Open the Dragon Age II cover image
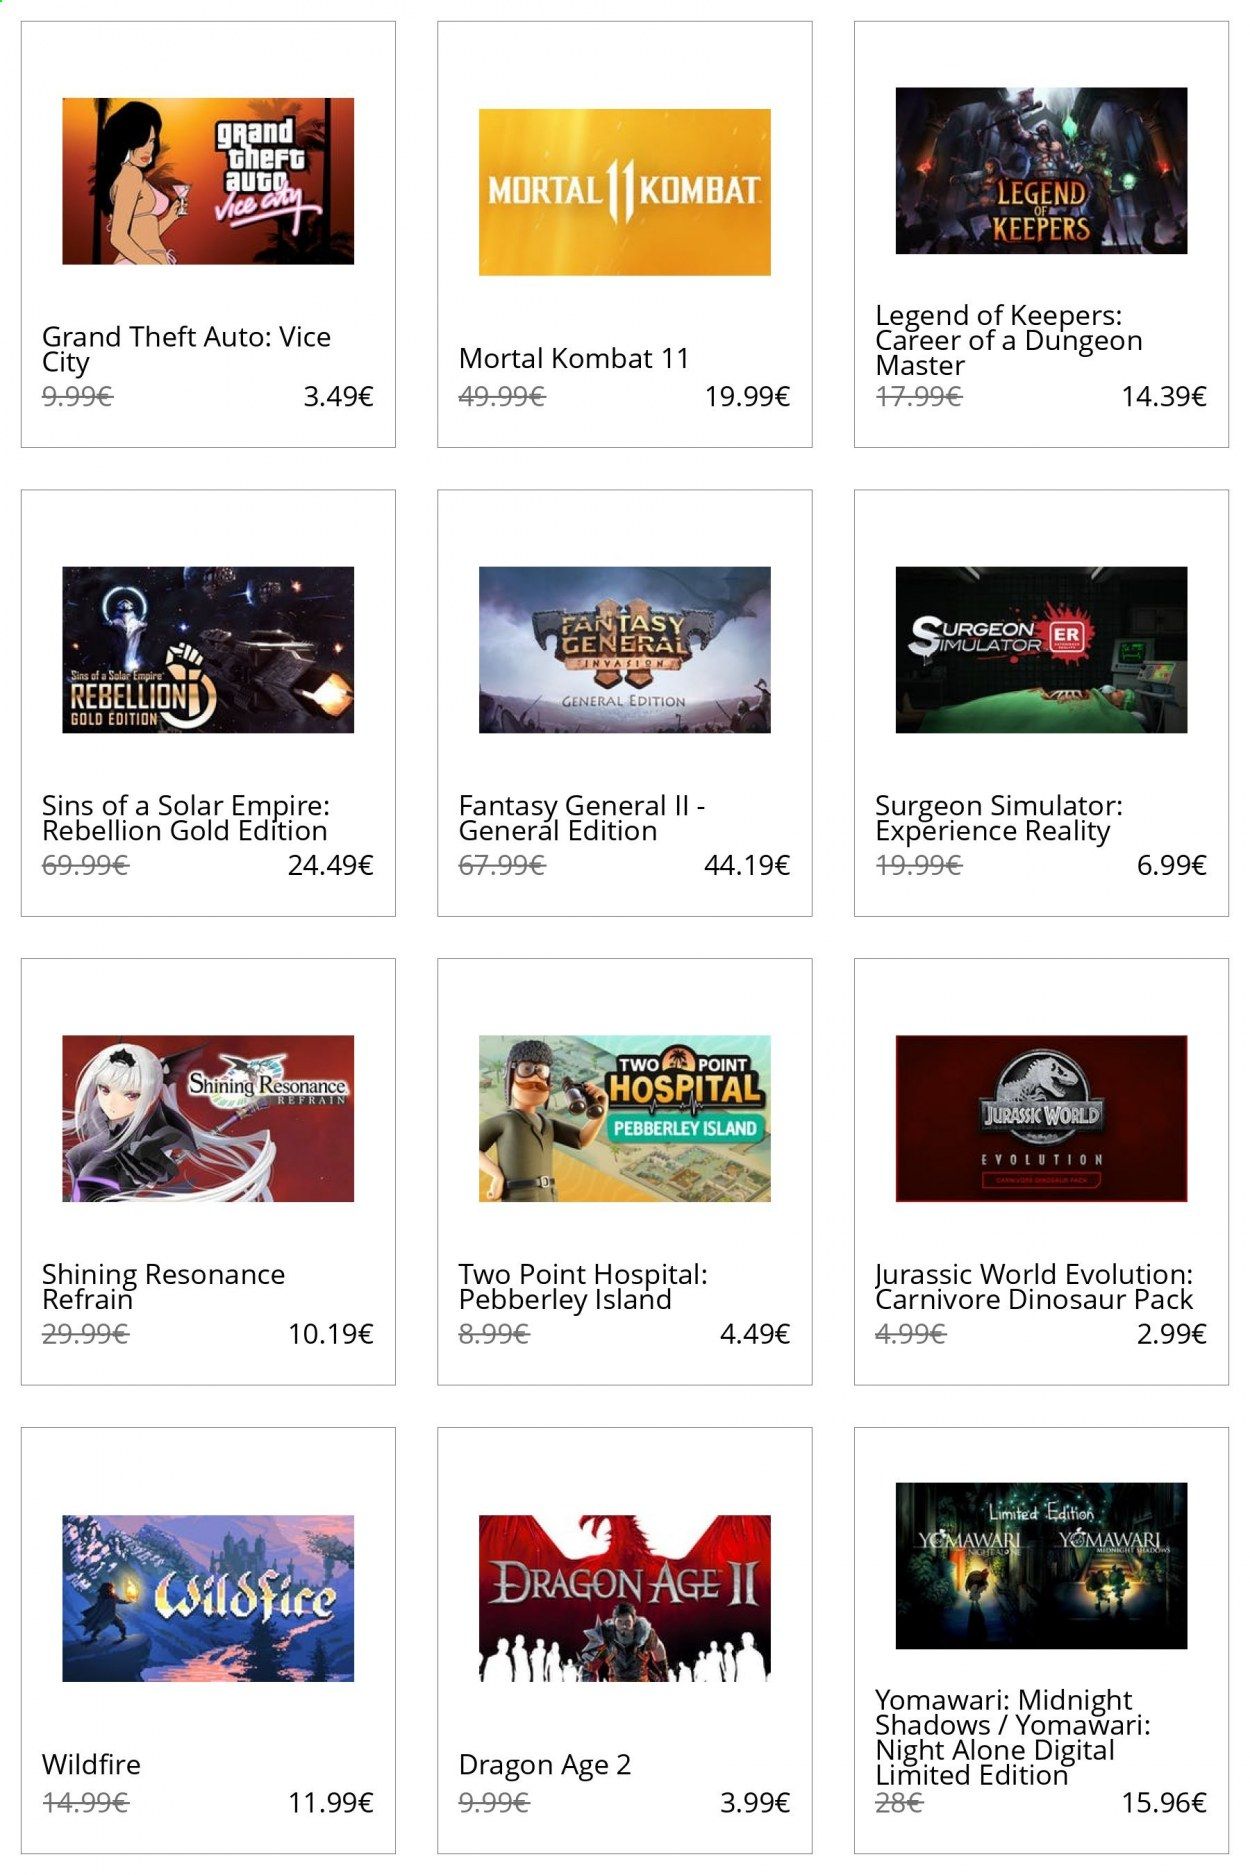 tap(625, 1598)
